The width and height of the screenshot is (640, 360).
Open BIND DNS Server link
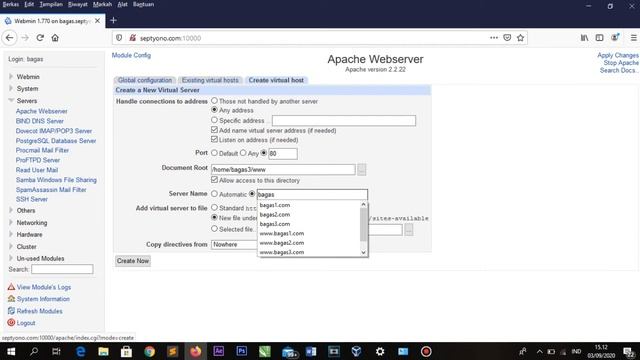(x=40, y=121)
